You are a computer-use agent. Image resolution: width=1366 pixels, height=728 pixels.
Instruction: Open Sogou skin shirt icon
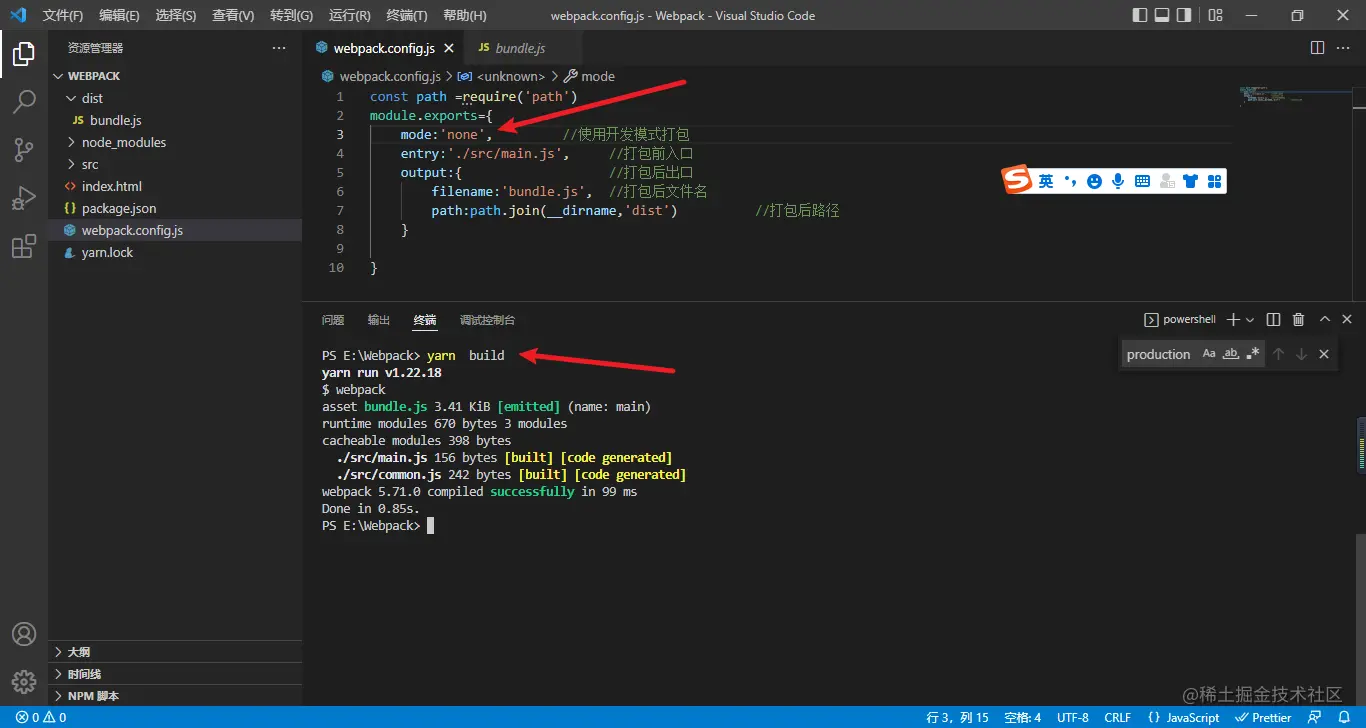coord(1190,181)
